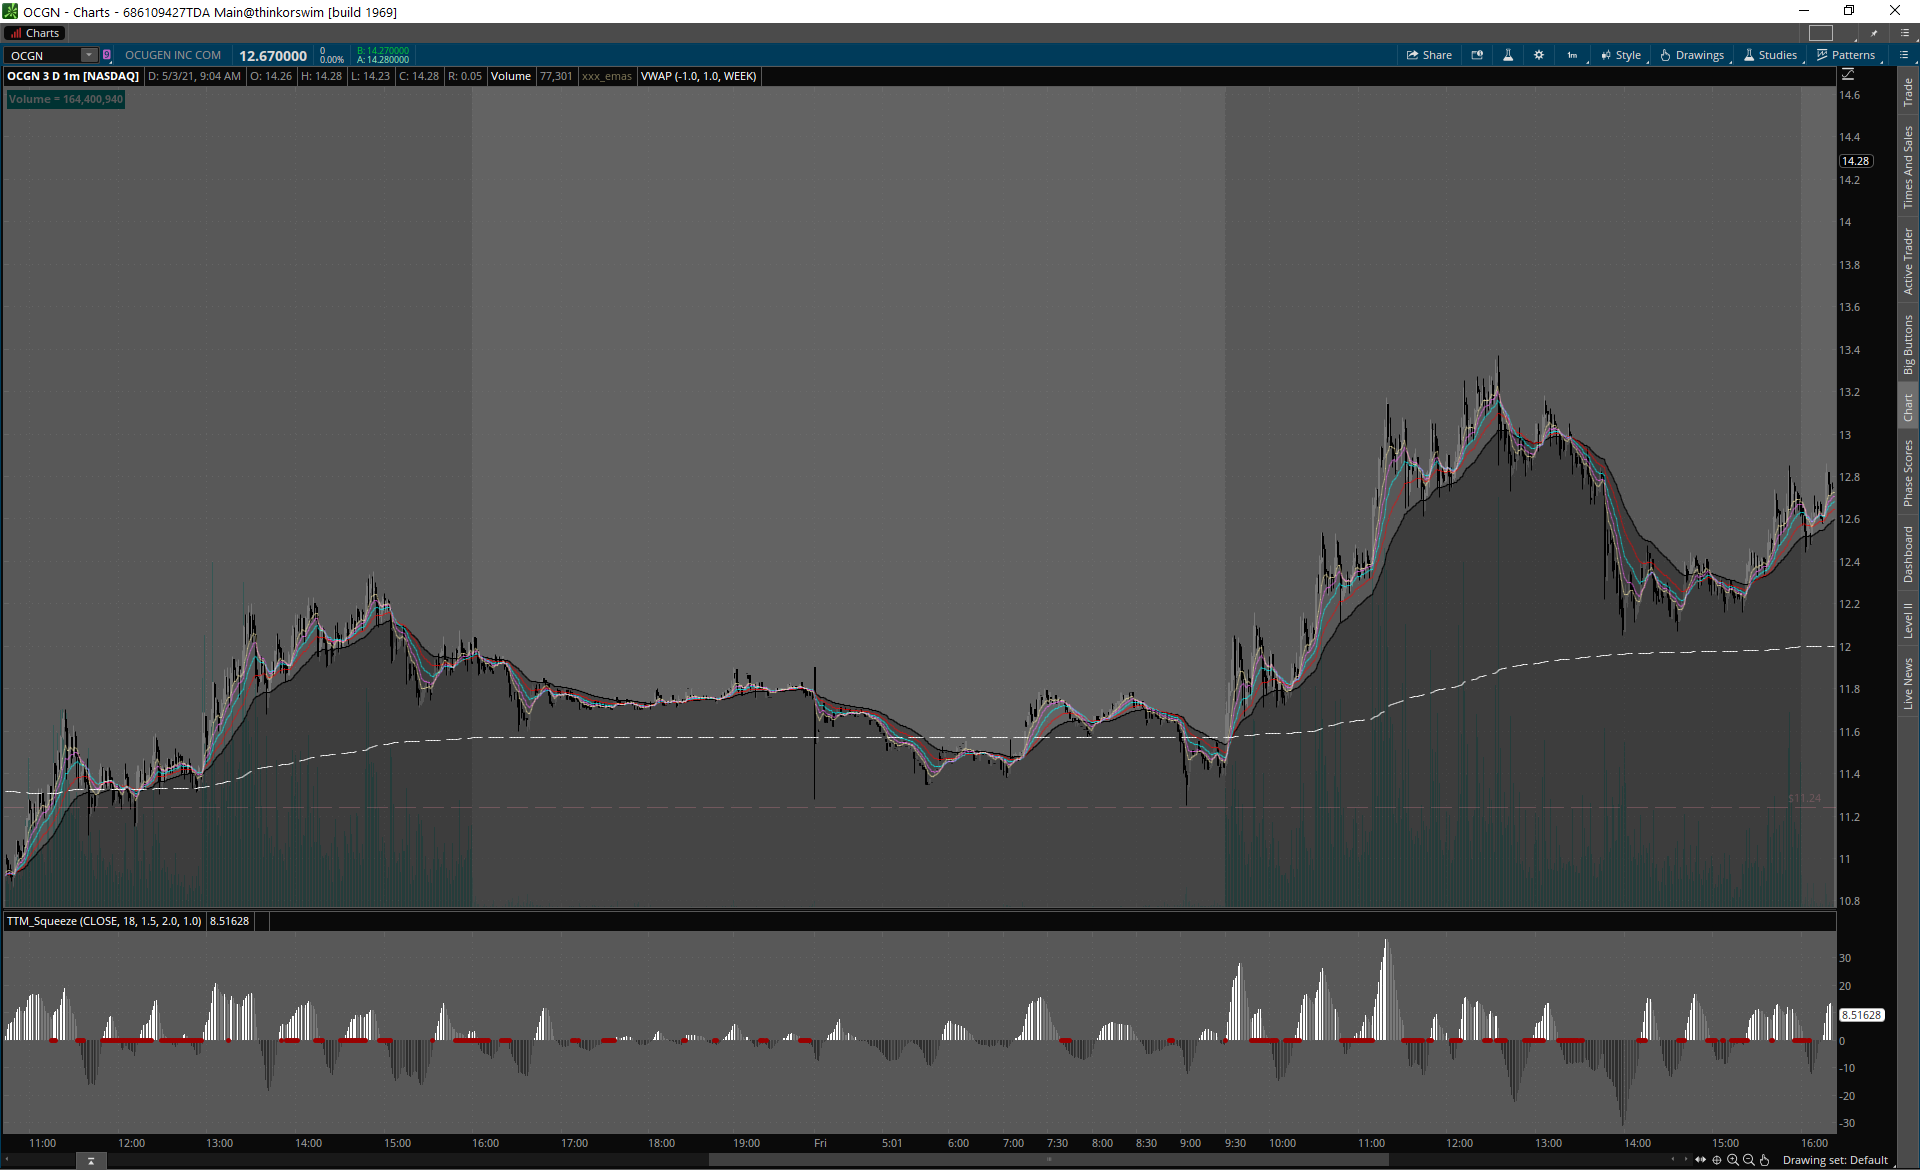Switch to Level II side tab

(x=1908, y=620)
